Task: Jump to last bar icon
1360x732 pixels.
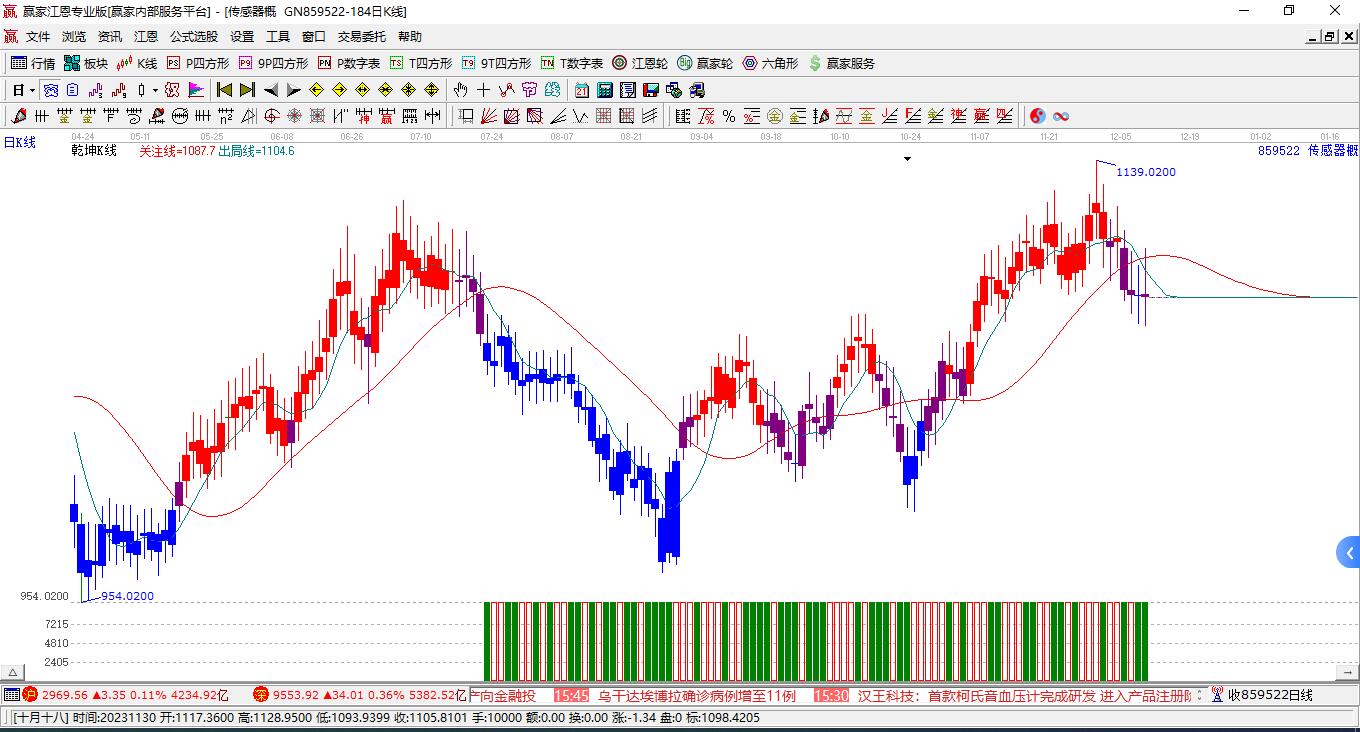Action: 247,90
